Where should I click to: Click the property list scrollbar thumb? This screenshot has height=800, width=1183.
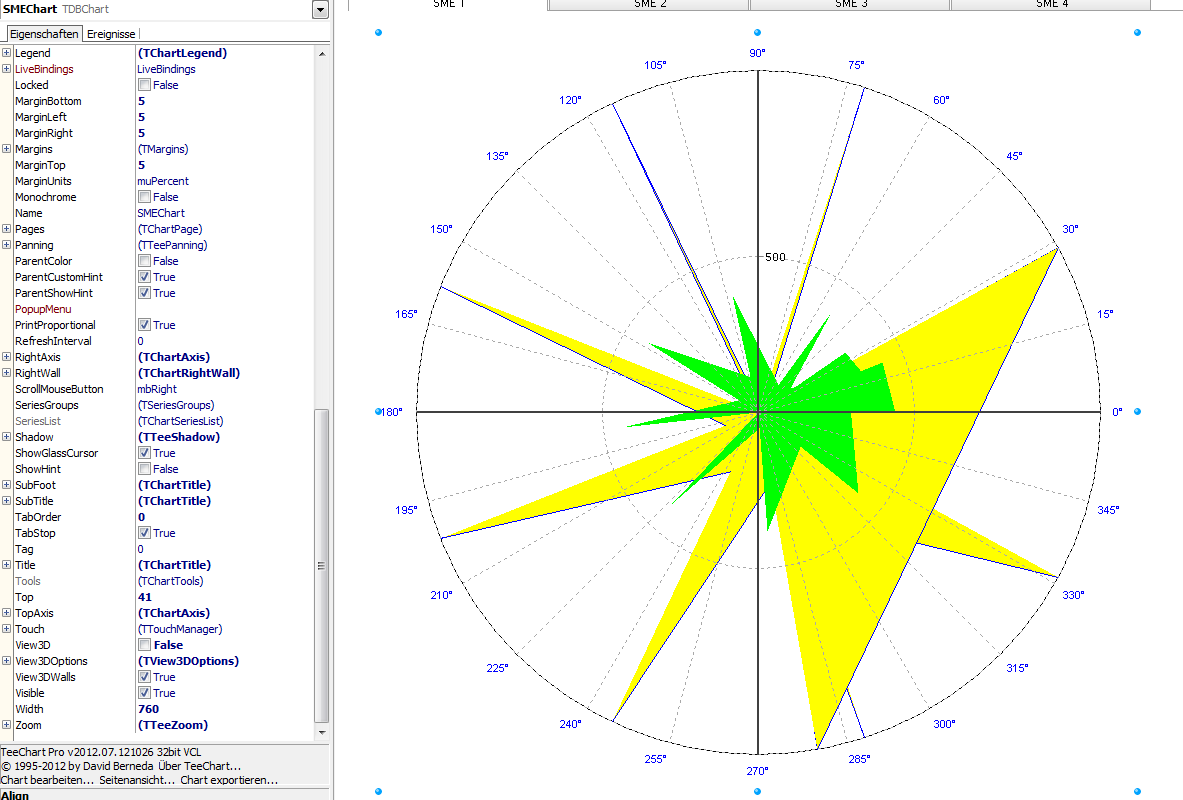(321, 565)
